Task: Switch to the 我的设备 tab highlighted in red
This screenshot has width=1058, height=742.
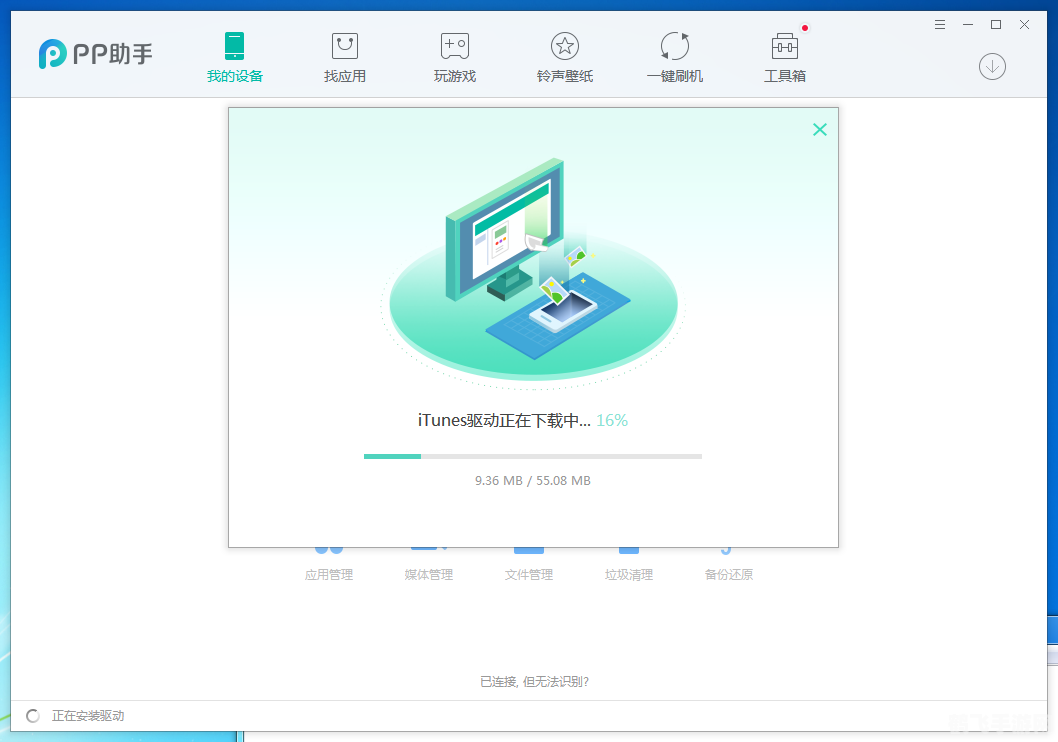Action: coord(234,55)
